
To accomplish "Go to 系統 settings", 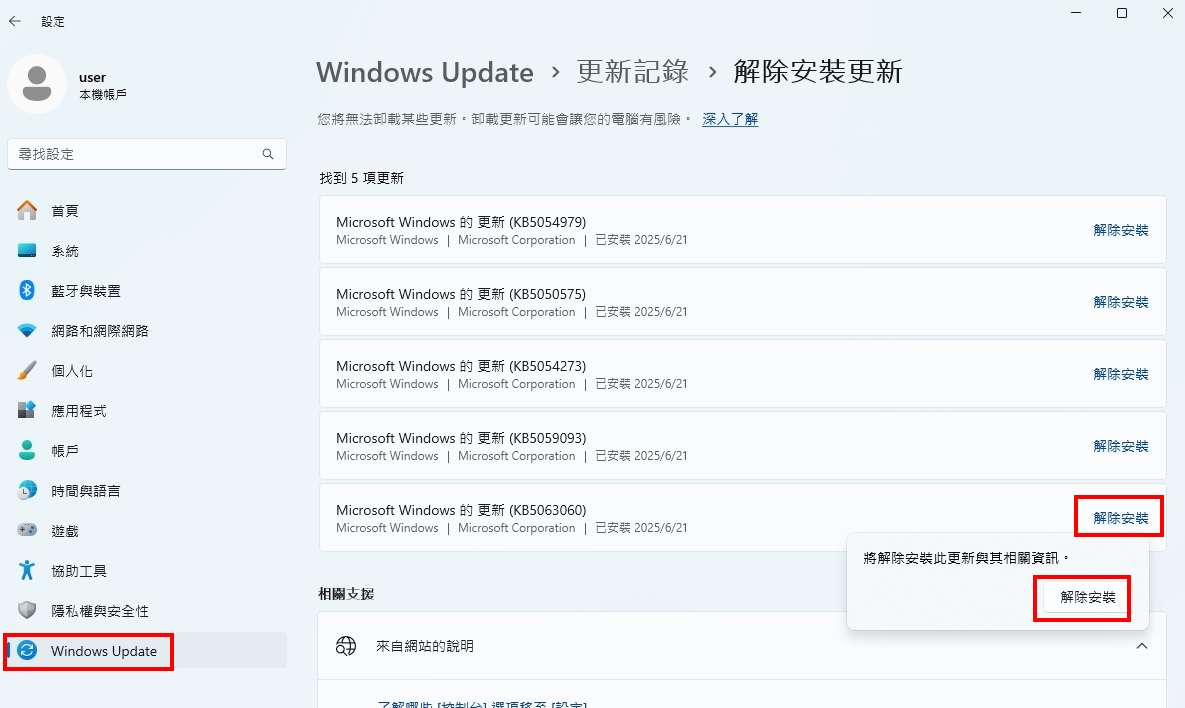I will [x=147, y=251].
